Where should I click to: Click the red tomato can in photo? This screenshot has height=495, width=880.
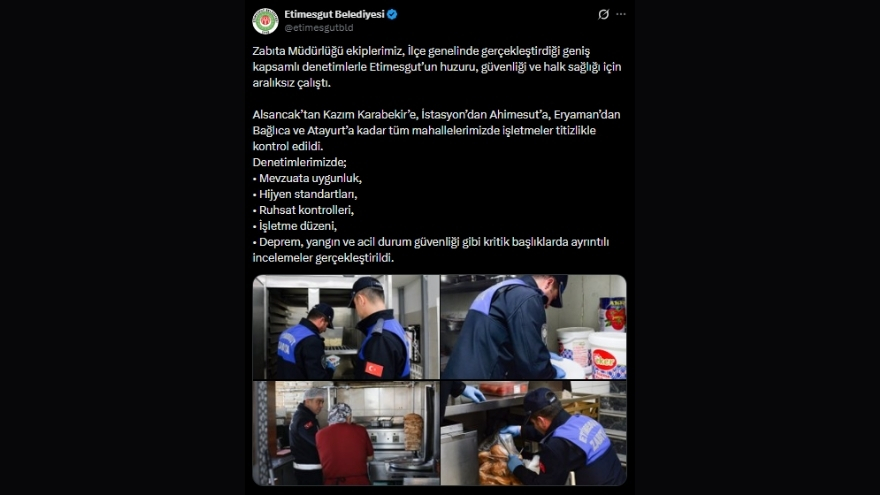(x=612, y=313)
